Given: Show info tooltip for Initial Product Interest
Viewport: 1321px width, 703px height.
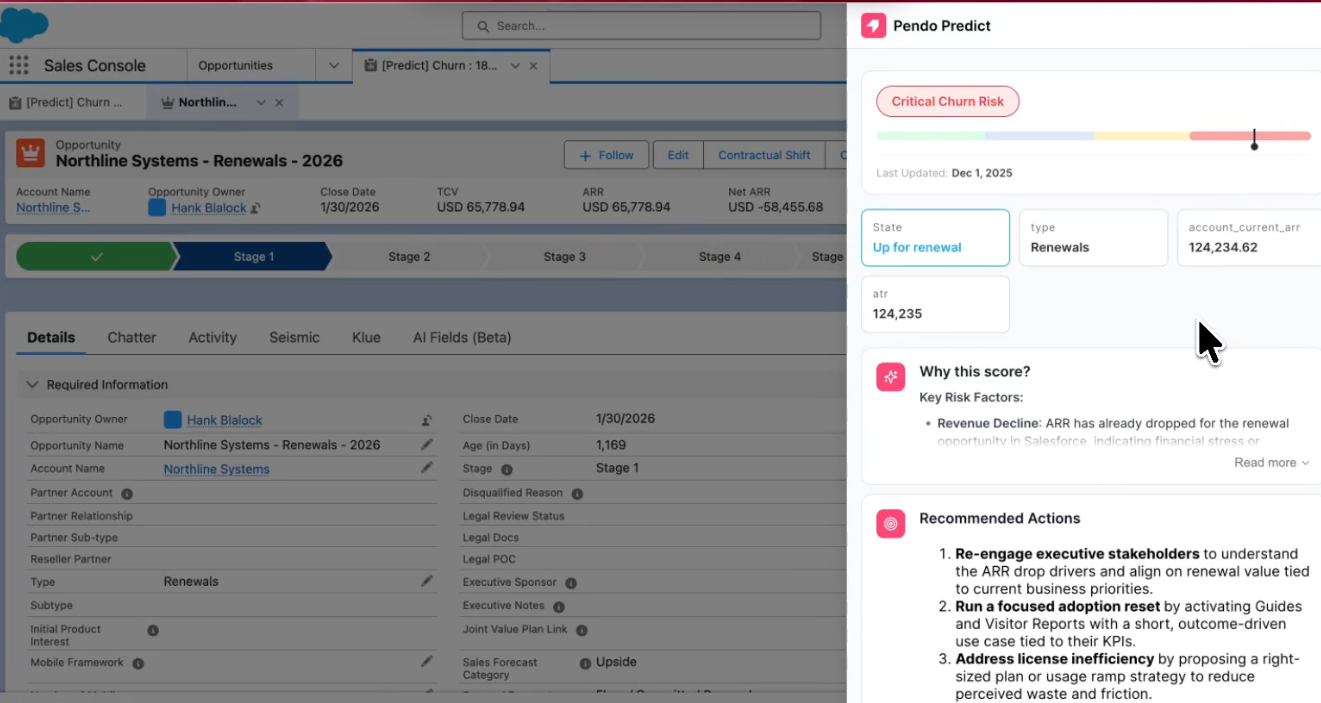Looking at the screenshot, I should (153, 630).
